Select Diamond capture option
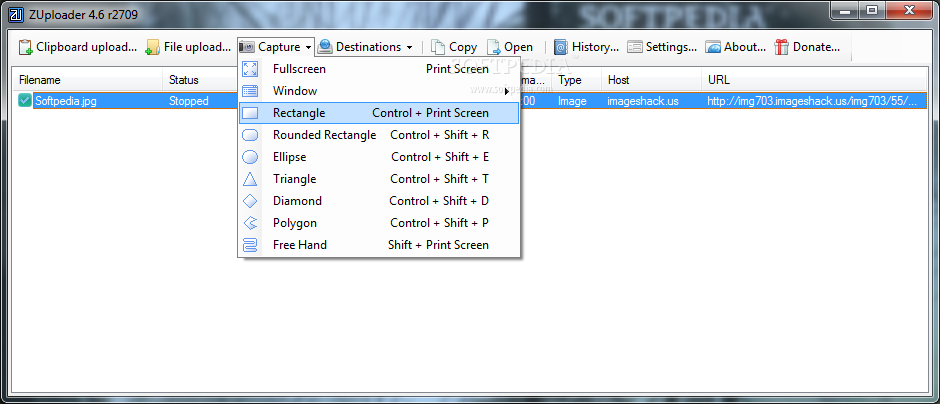This screenshot has height=404, width=940. 379,201
